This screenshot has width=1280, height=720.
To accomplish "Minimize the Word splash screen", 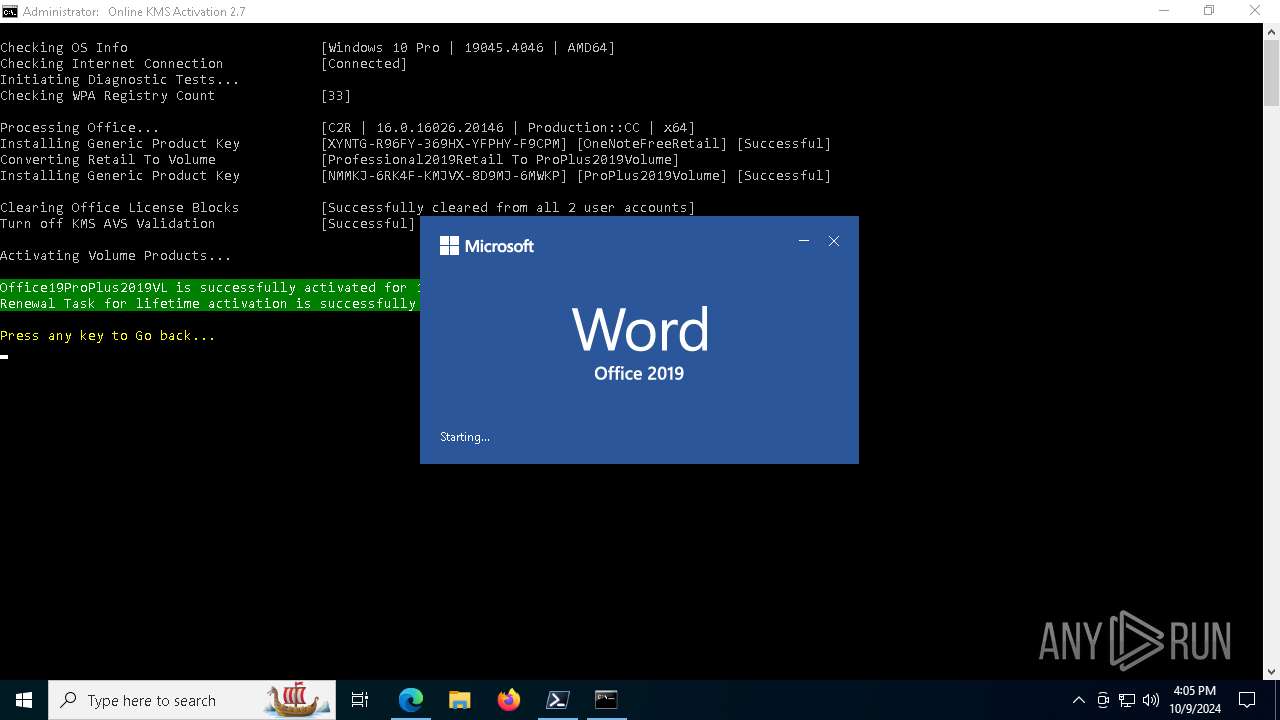I will [x=804, y=241].
